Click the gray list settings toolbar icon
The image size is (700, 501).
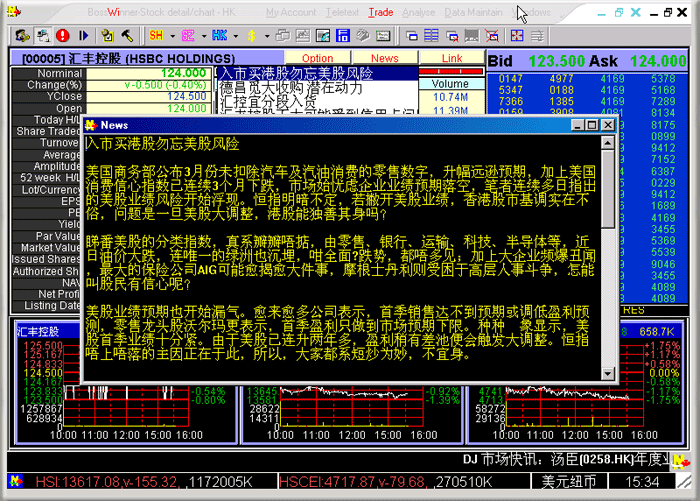point(537,35)
